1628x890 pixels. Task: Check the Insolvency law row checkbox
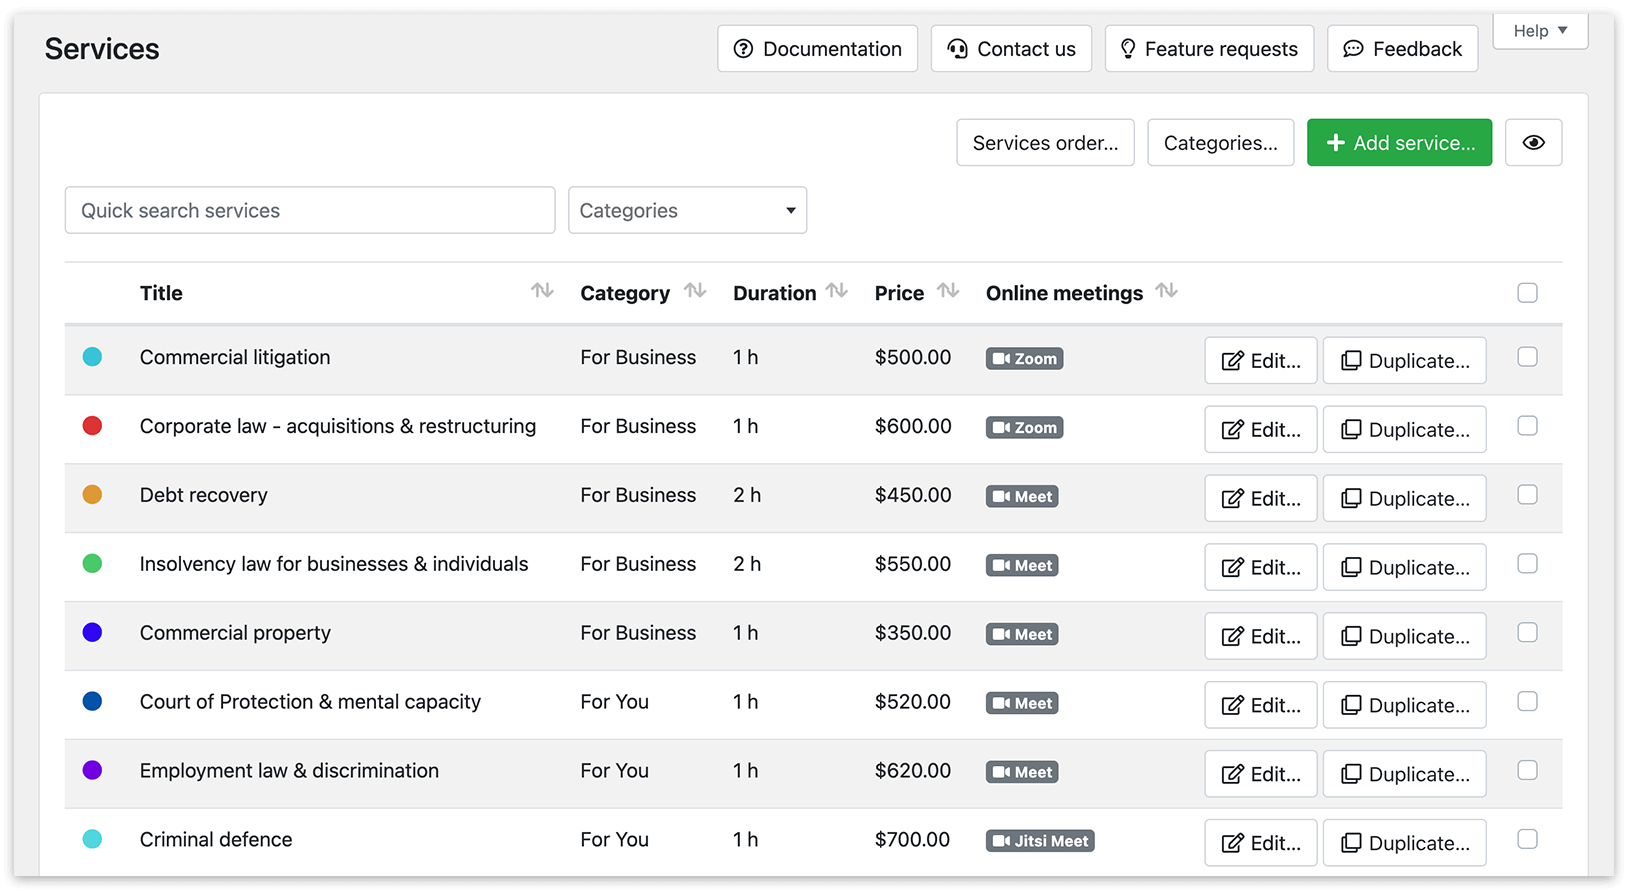[x=1527, y=564]
